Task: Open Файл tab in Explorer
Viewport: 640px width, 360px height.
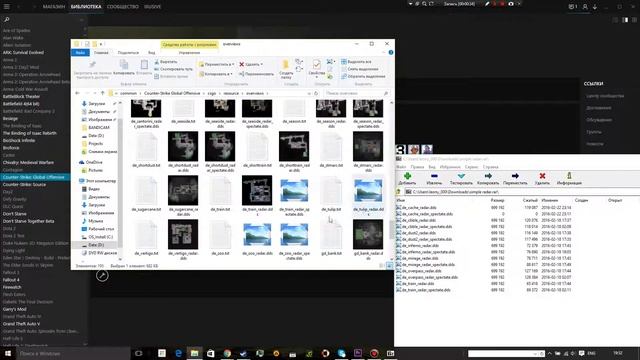Action: tap(80, 53)
